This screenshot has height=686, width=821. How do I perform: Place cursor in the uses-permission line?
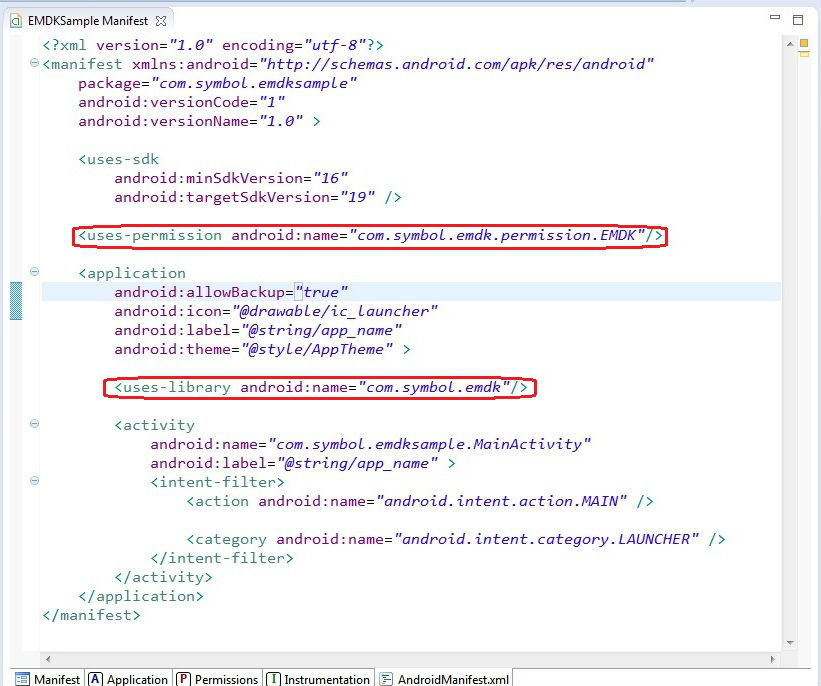click(x=370, y=236)
